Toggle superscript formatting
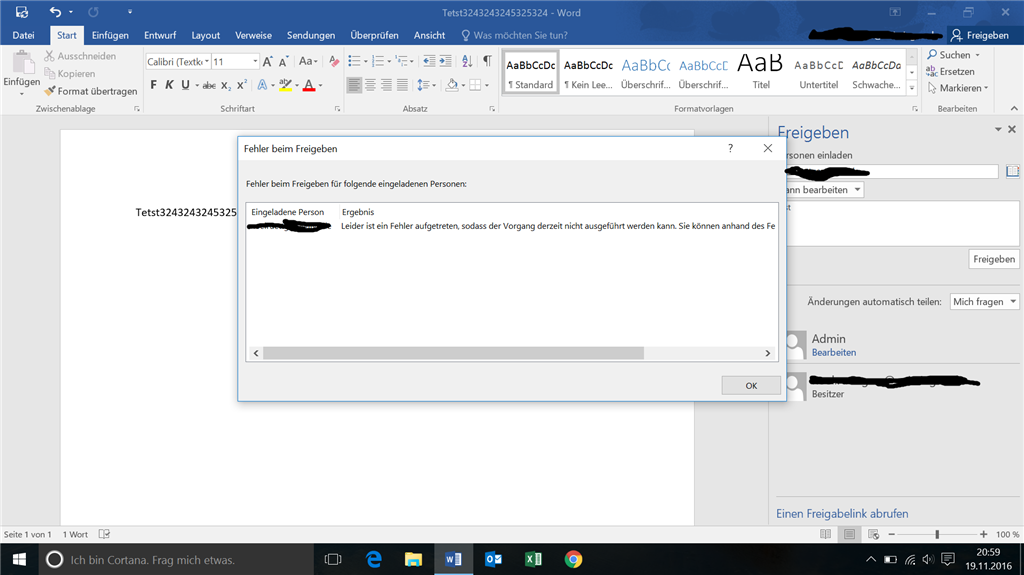Screen dimensions: 1024x575 point(242,85)
